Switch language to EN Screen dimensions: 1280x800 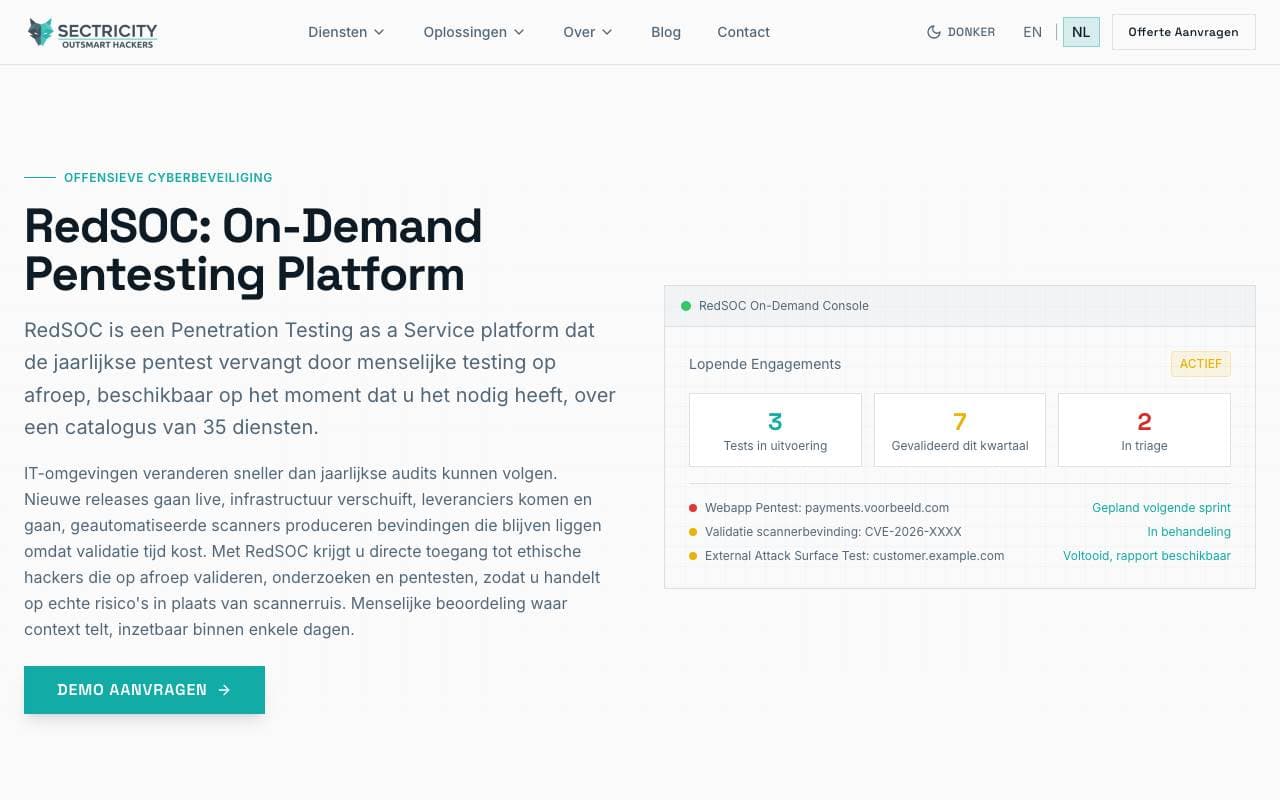tap(1033, 32)
